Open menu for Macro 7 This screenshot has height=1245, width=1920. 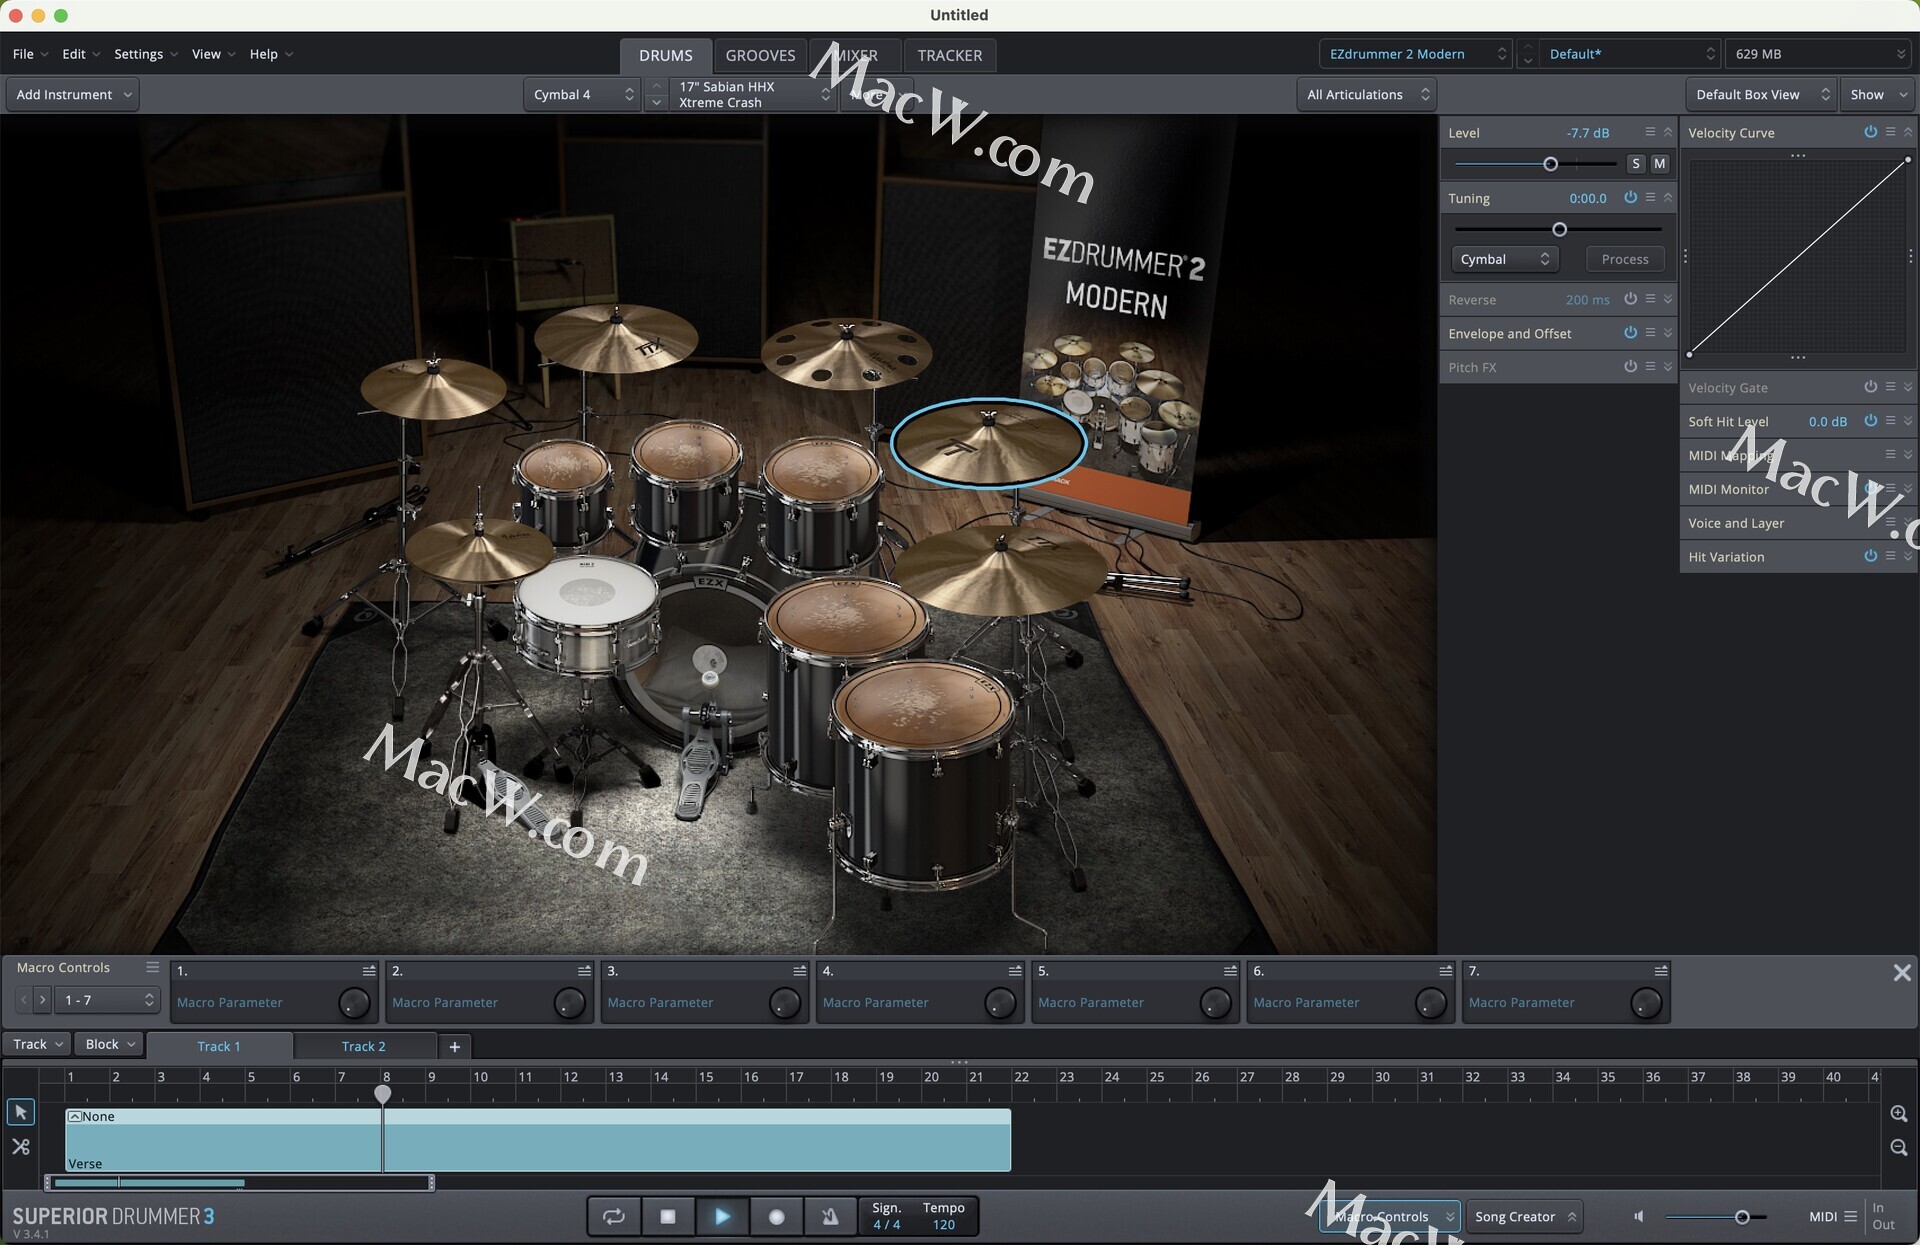click(x=1661, y=970)
